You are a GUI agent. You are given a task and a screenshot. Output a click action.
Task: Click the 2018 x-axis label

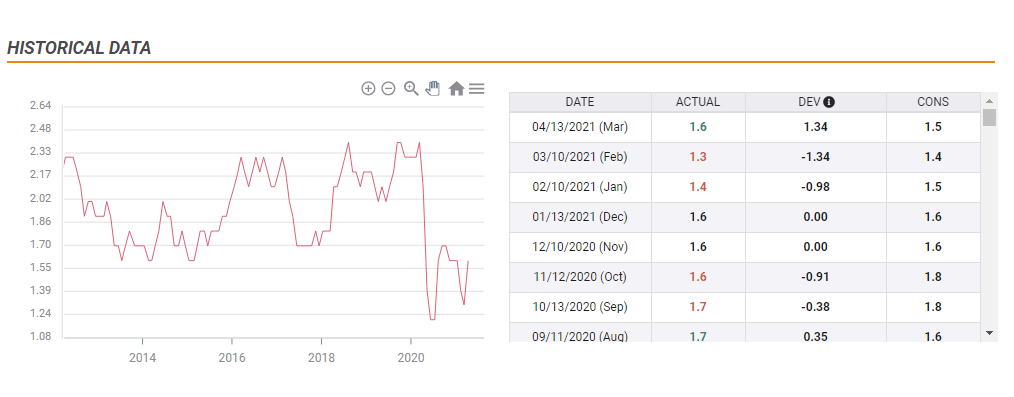click(x=321, y=358)
